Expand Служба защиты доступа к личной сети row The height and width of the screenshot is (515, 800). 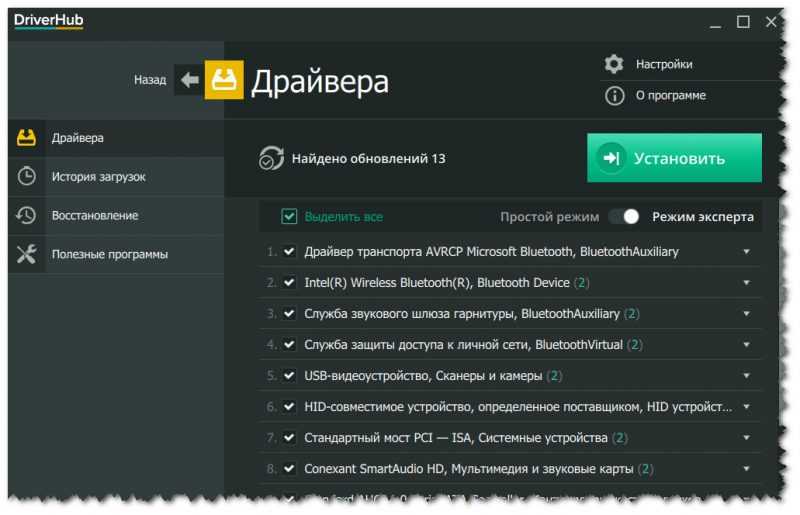746,345
